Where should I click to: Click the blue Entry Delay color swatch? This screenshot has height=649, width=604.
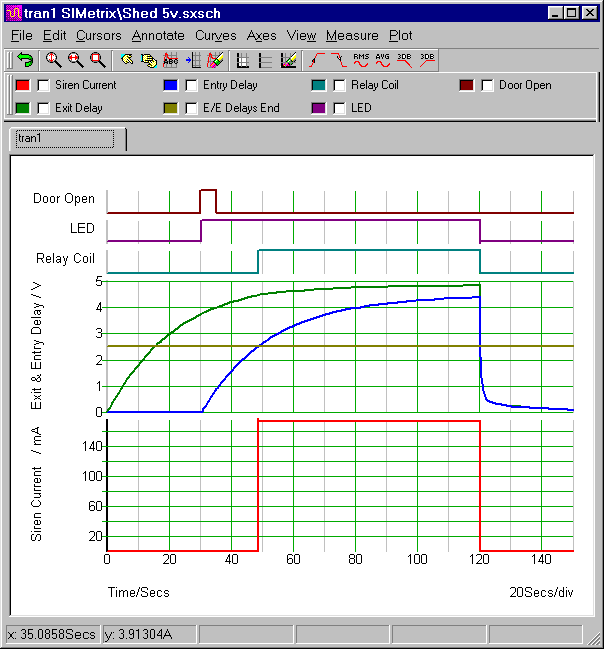coord(171,85)
